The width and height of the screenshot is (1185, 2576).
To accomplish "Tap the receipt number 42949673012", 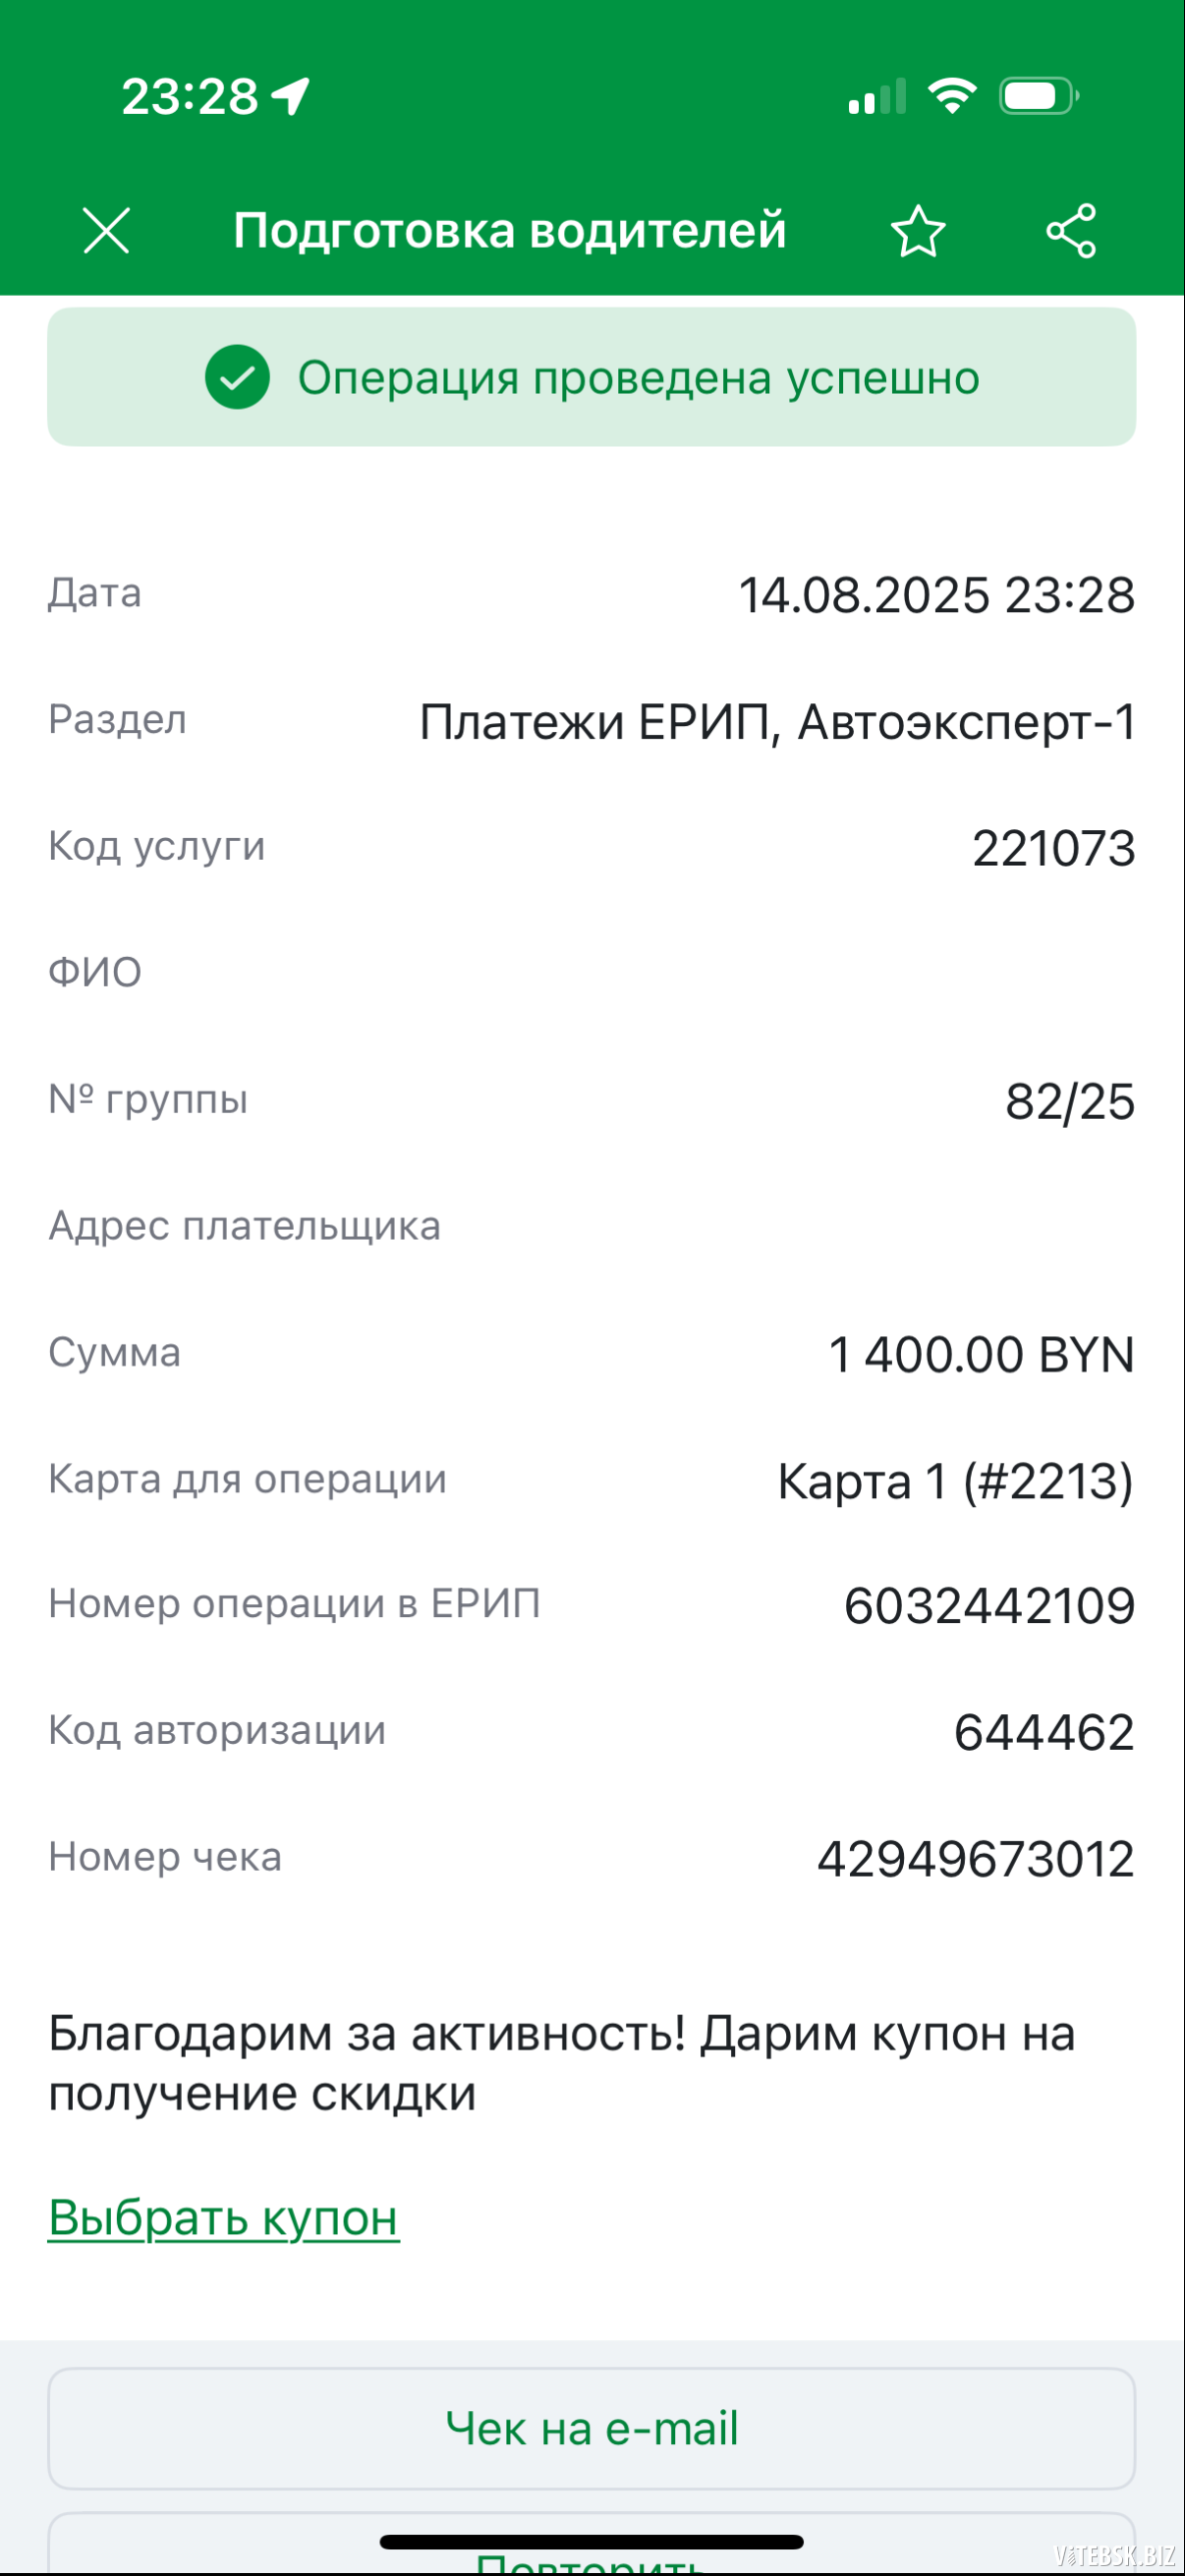I will coord(975,1859).
